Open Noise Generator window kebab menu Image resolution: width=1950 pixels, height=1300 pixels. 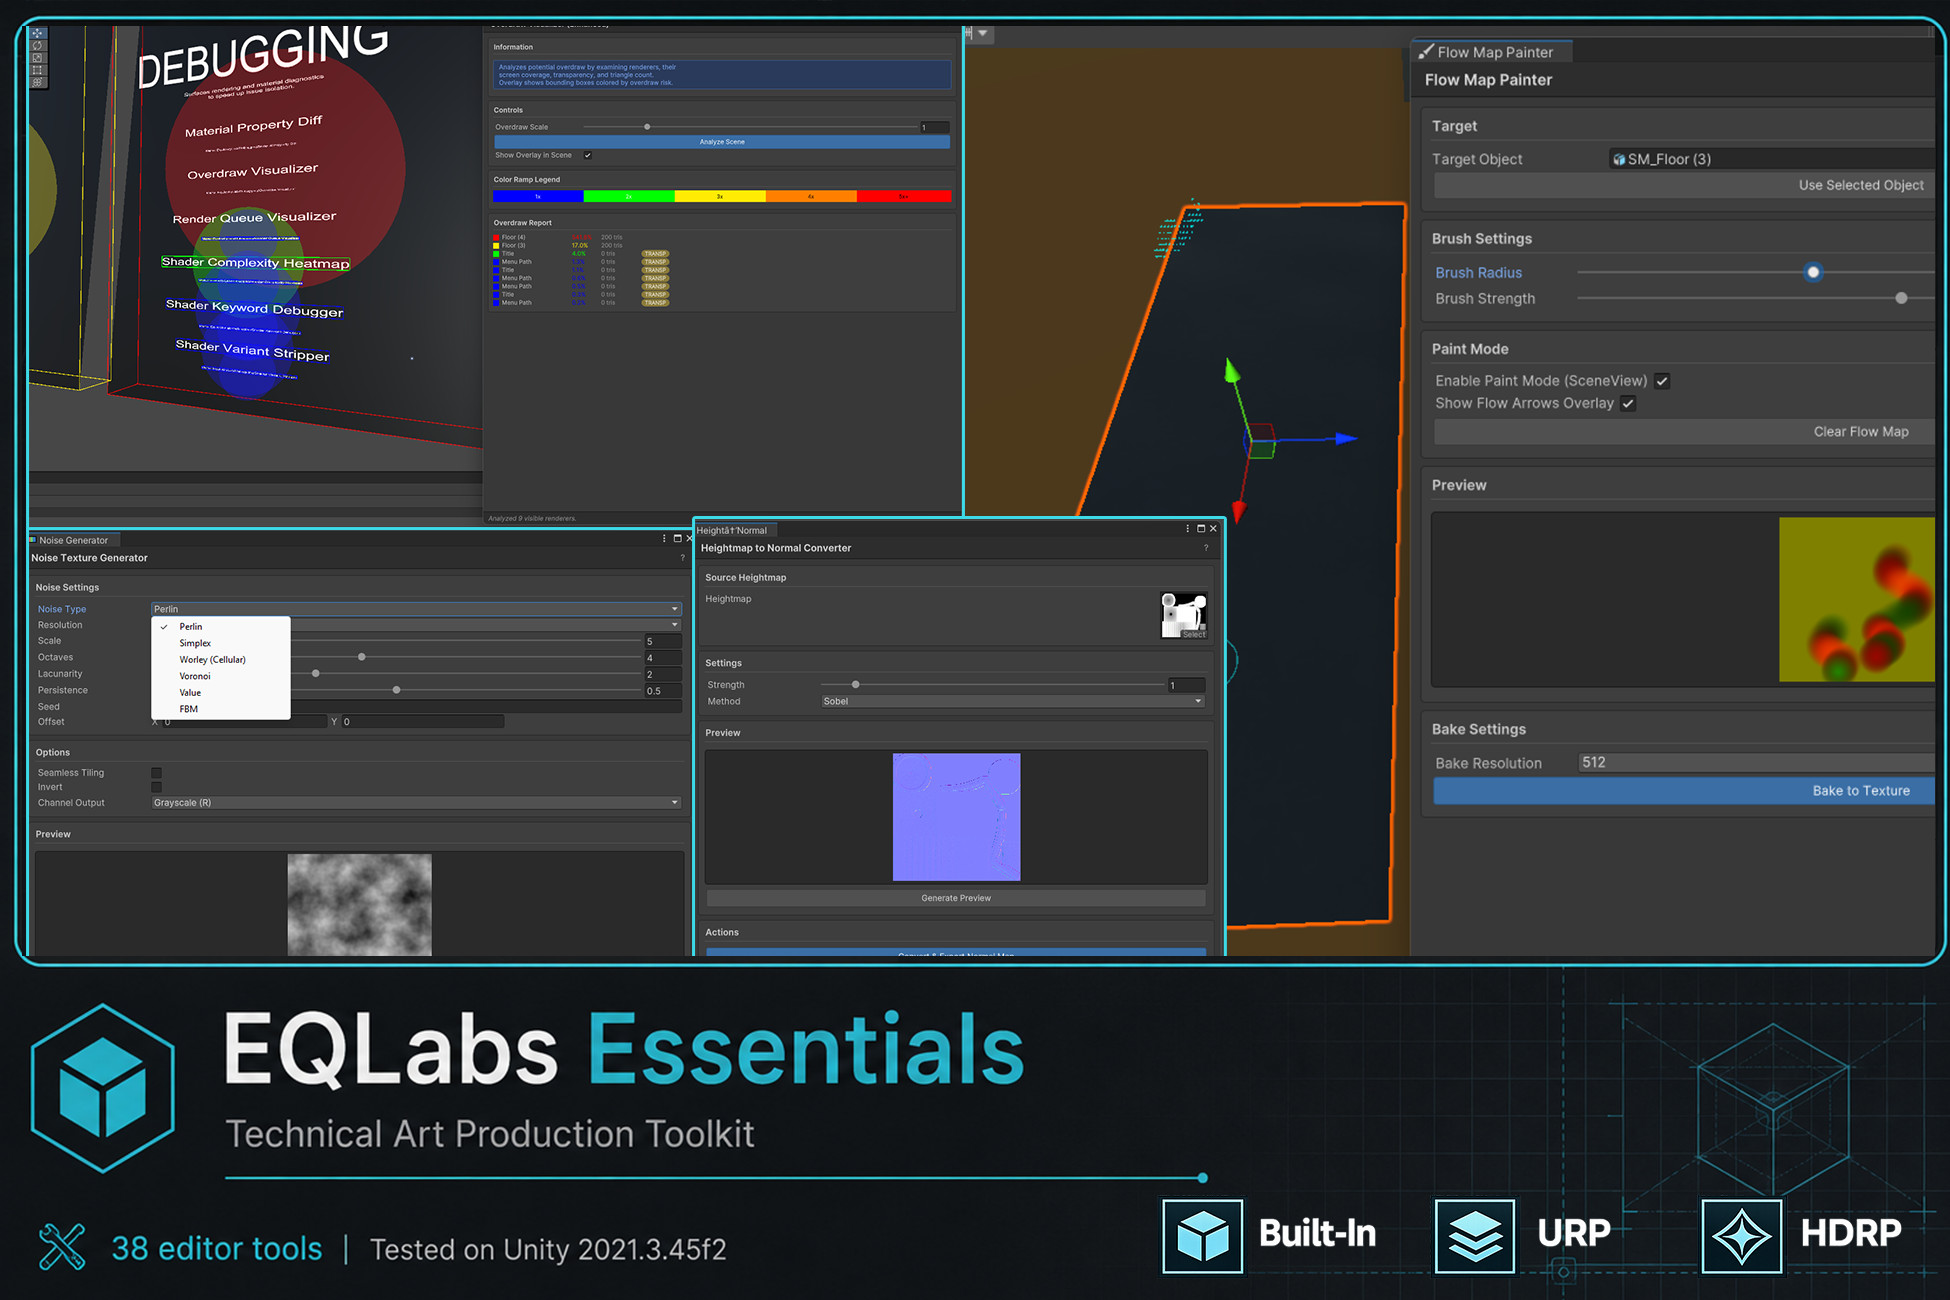tap(664, 539)
